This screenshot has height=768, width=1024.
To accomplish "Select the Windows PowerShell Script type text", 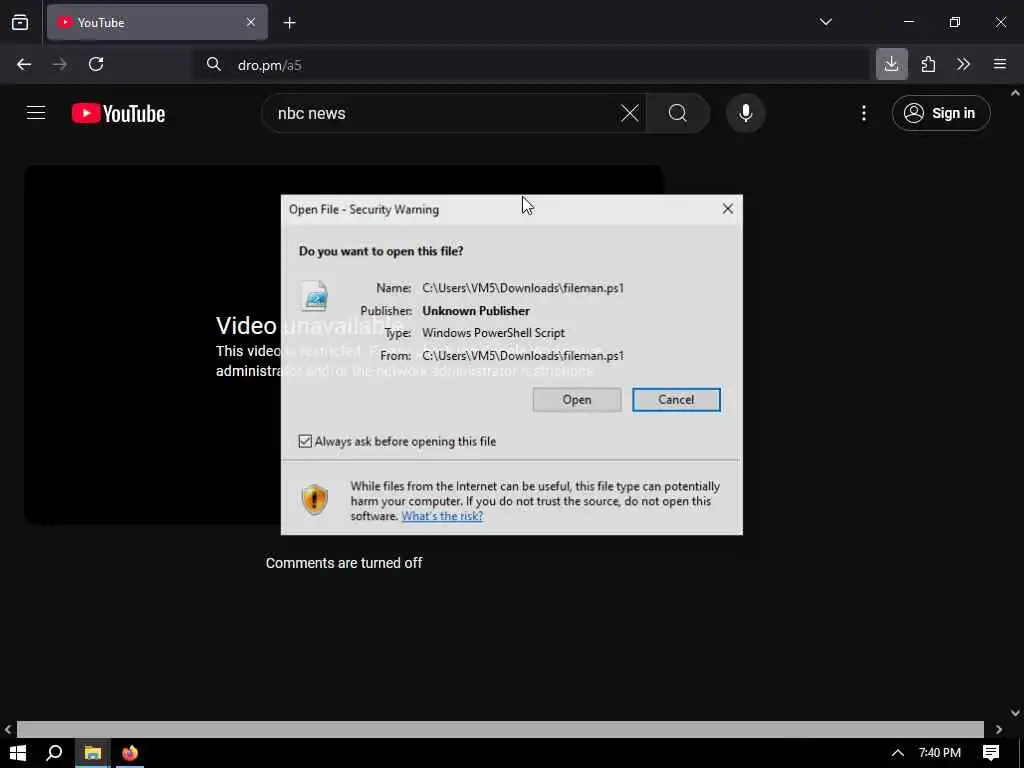I will (493, 333).
